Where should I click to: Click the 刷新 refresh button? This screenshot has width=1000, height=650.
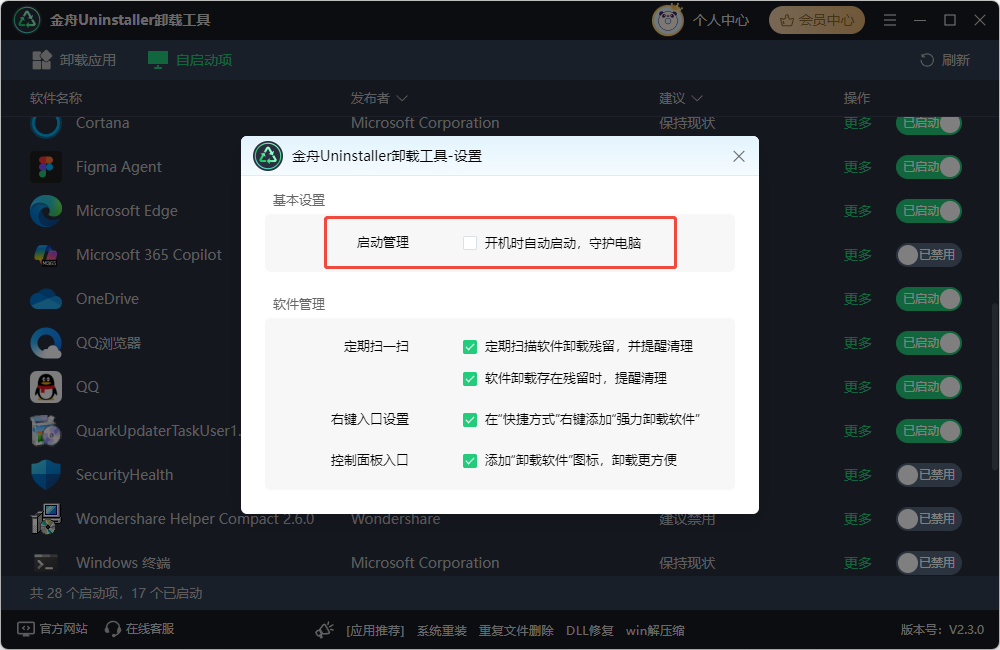(x=945, y=60)
